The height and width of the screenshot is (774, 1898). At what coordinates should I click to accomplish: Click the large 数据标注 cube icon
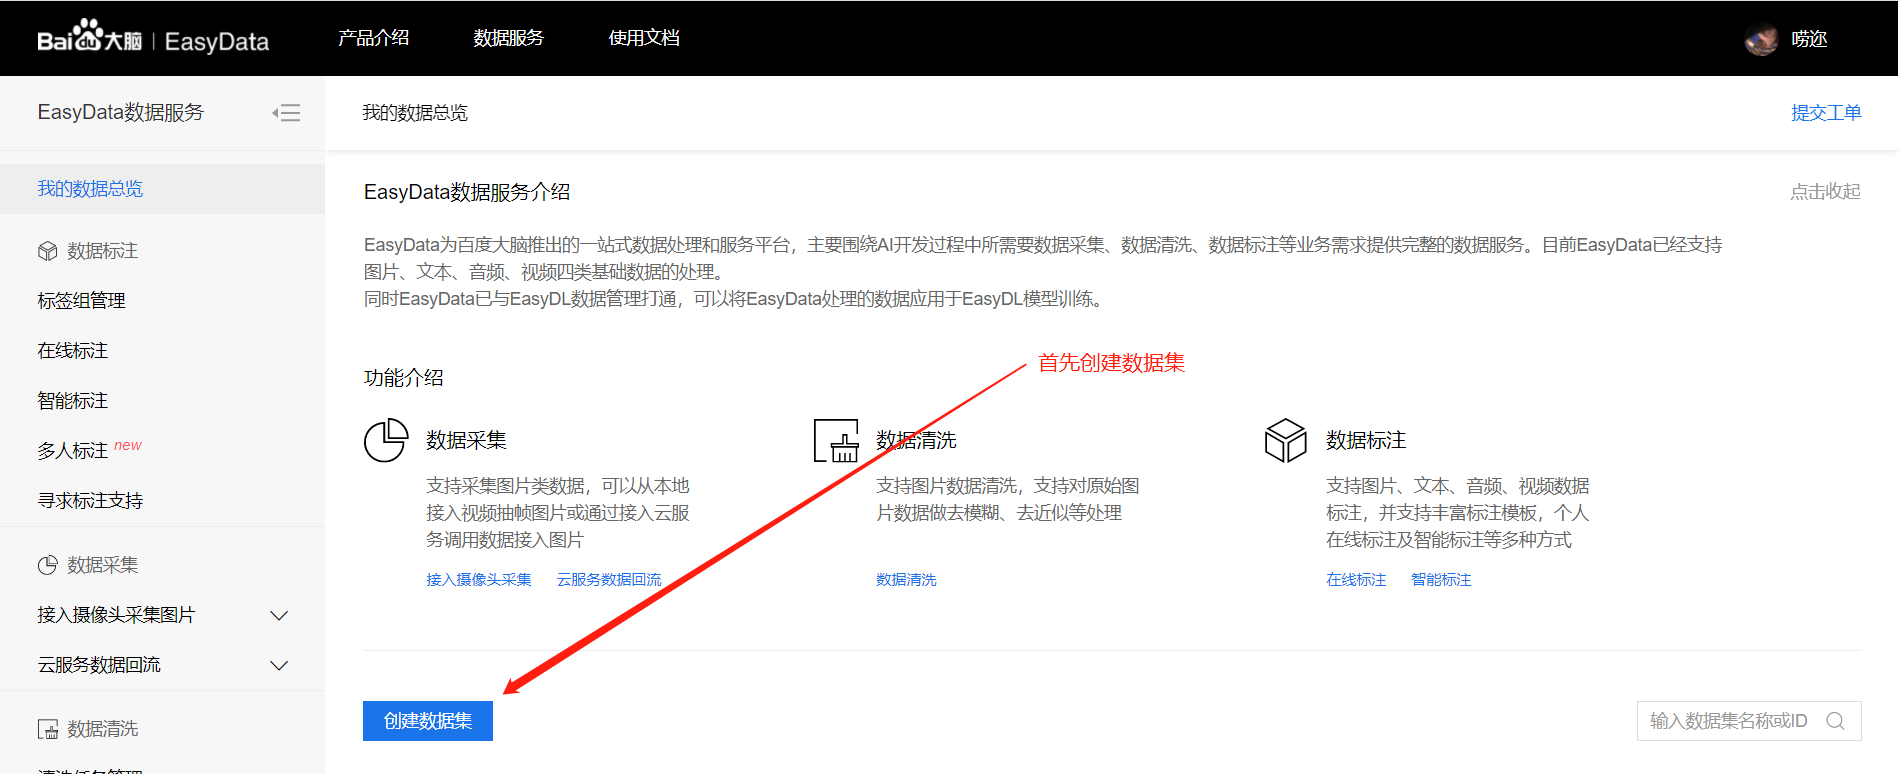point(1286,440)
